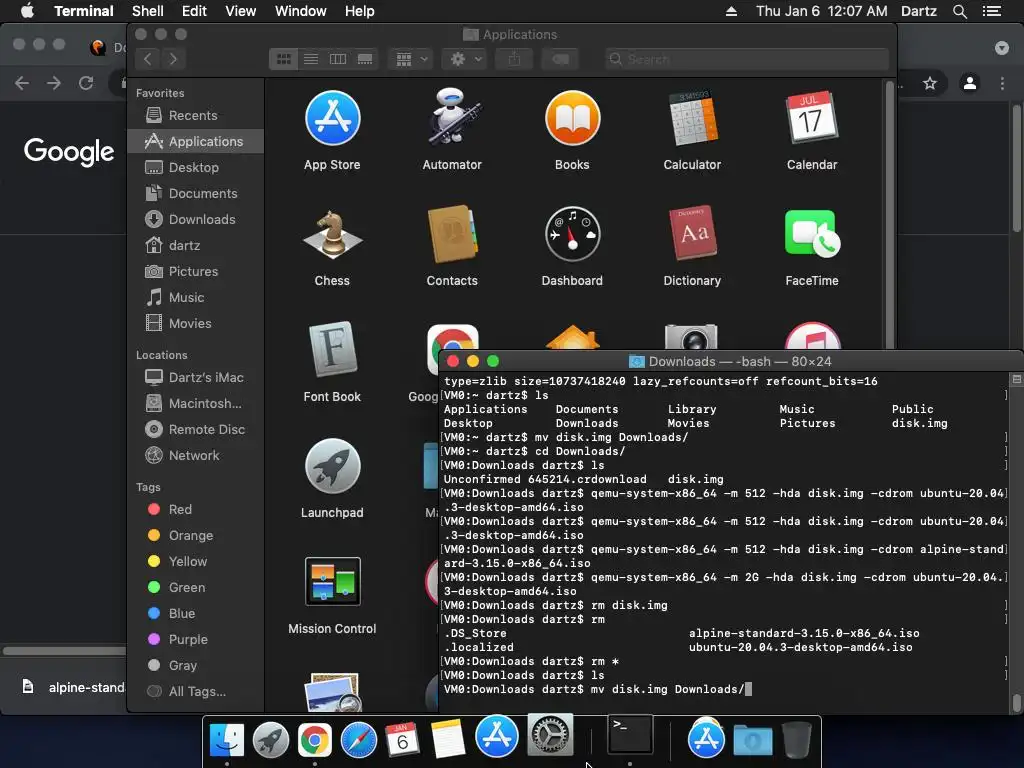Open Chrome's three-dot menu
Viewport: 1024px width, 768px height.
coord(1002,83)
